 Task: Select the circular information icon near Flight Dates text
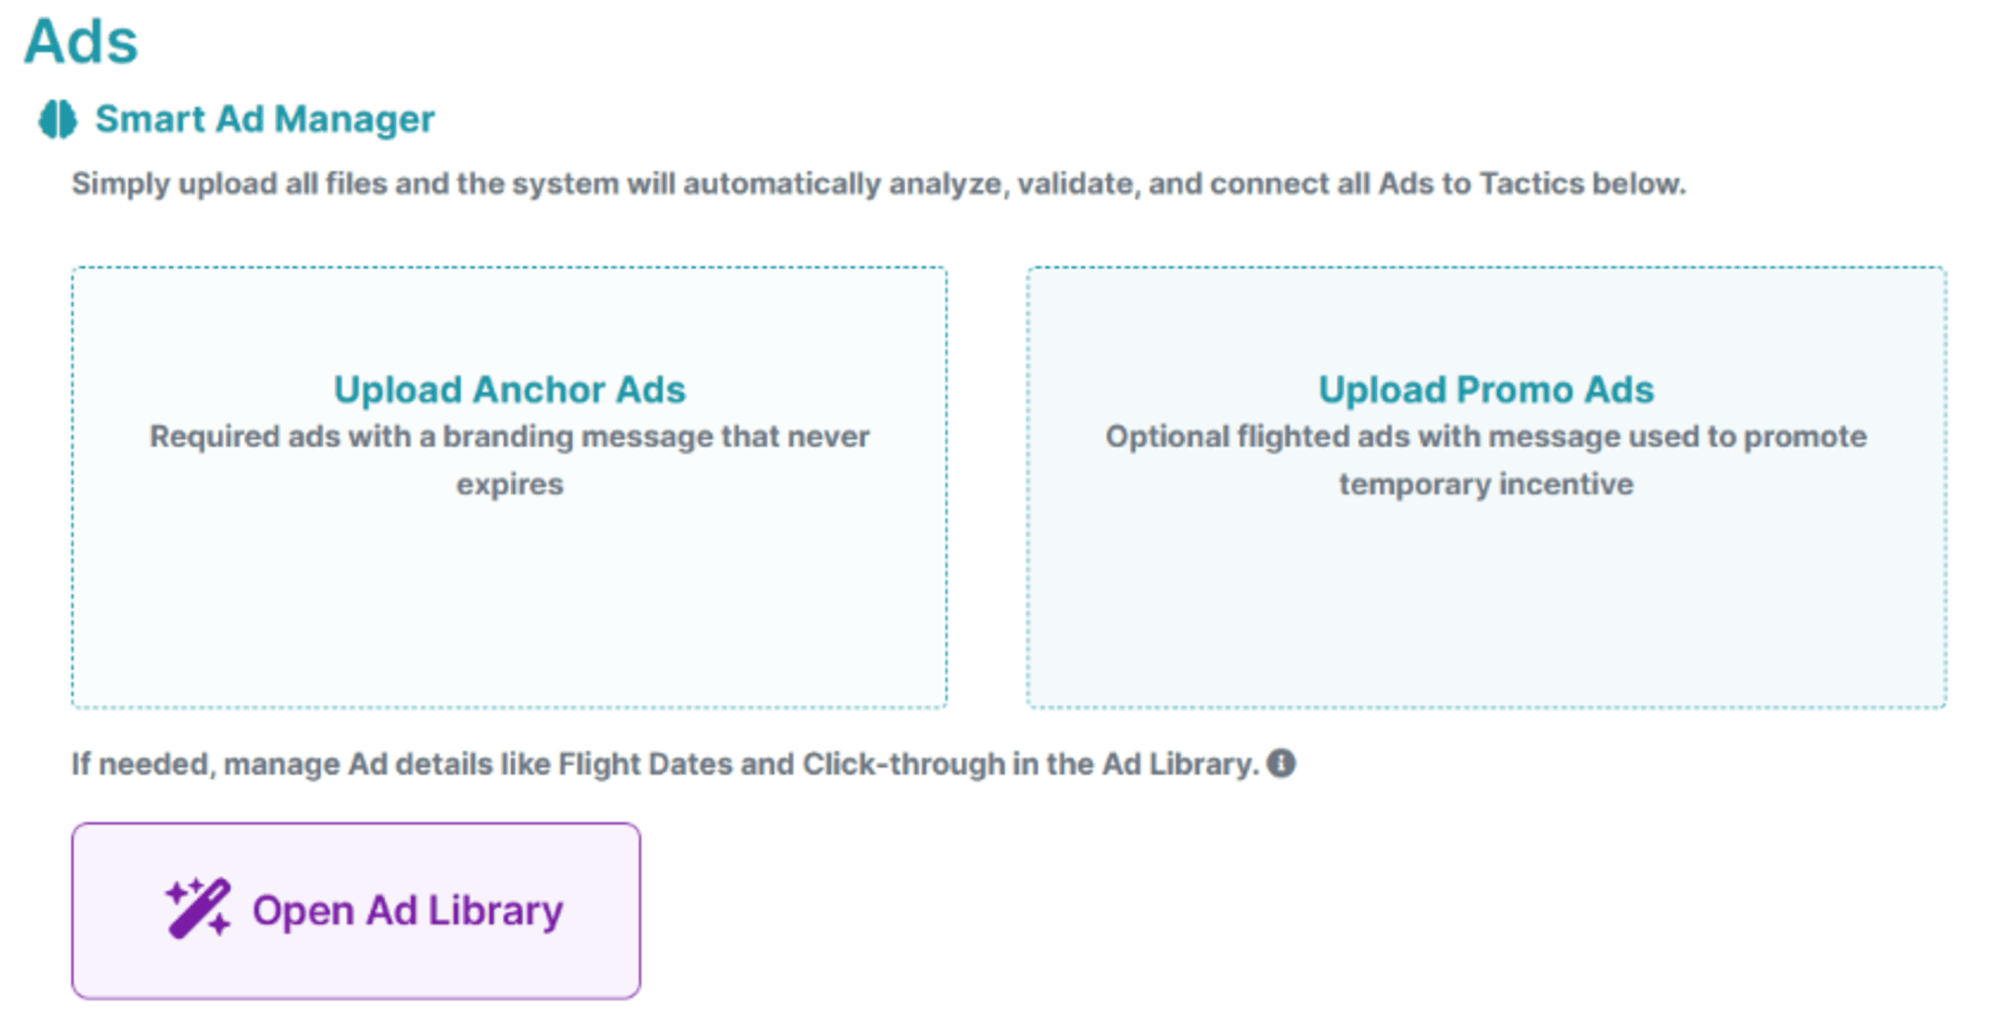[1281, 764]
